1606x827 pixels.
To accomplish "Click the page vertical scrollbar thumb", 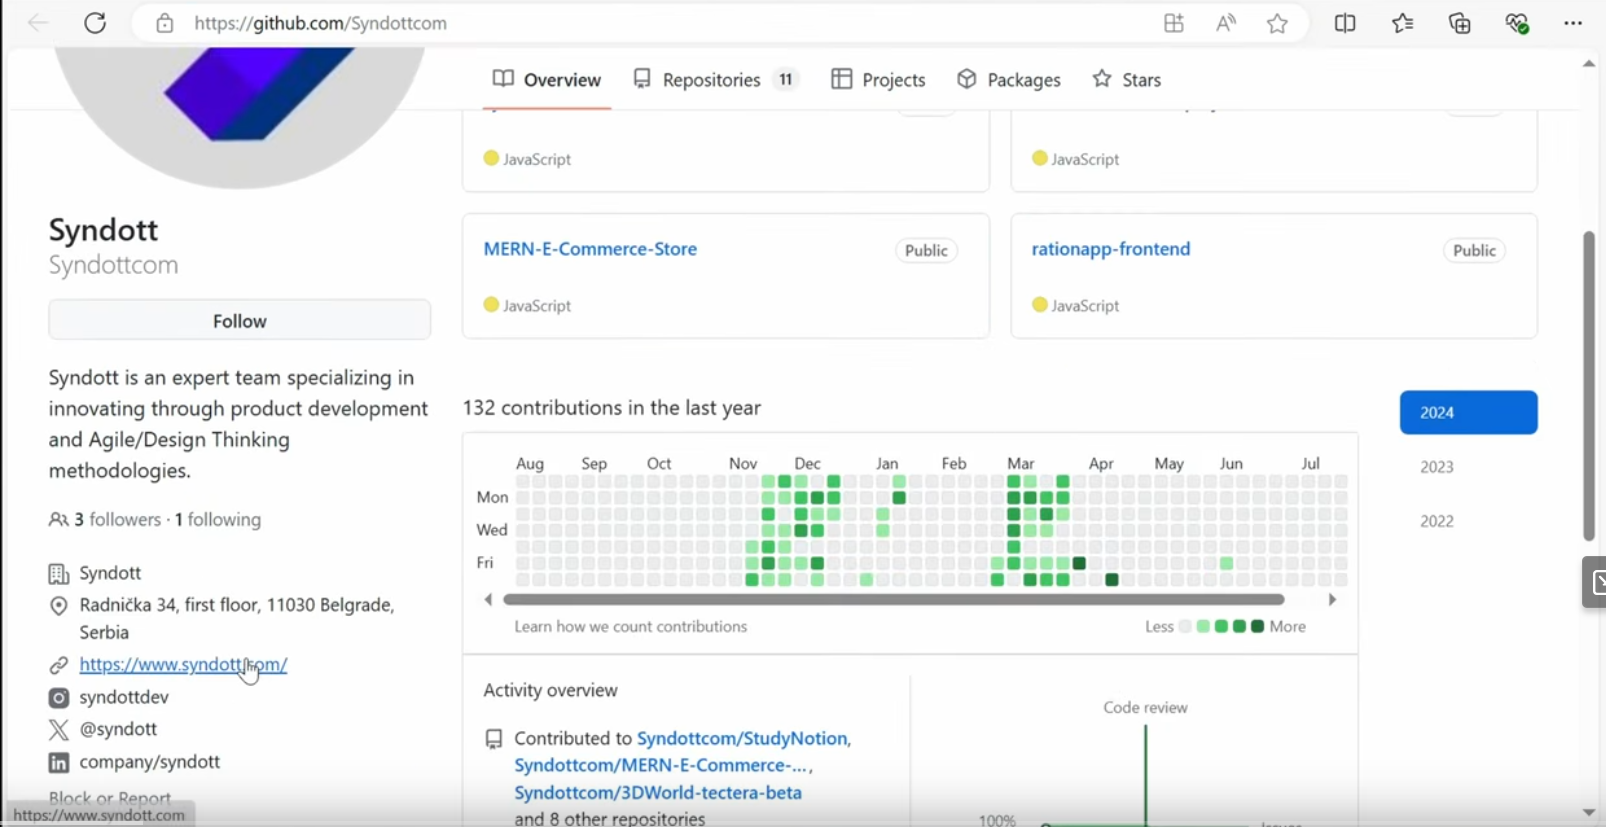I will tap(1589, 386).
